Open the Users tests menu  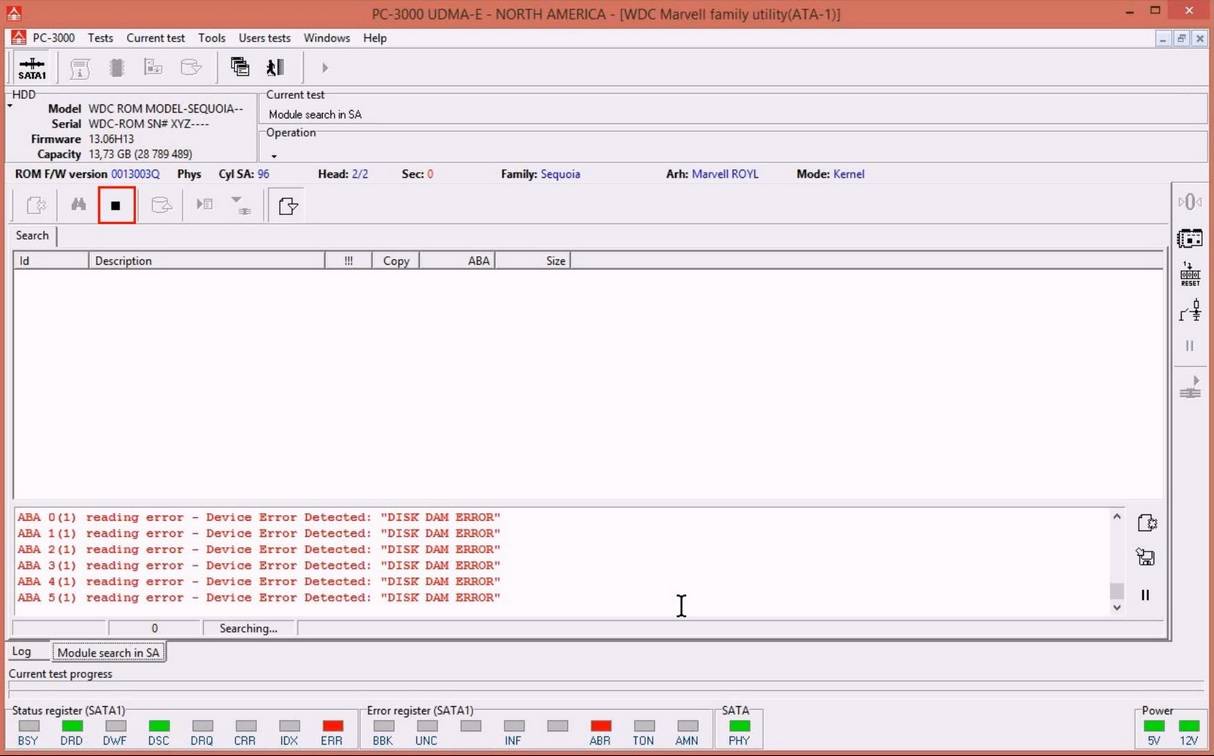coord(264,38)
